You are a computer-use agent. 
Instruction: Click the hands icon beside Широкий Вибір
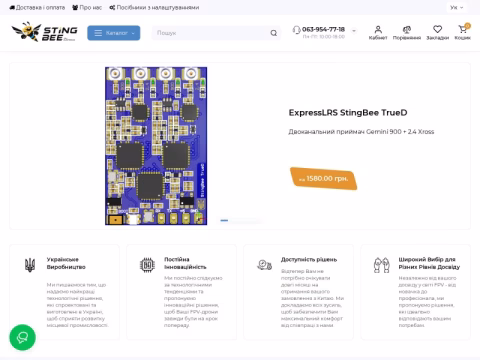pyautogui.click(x=382, y=265)
